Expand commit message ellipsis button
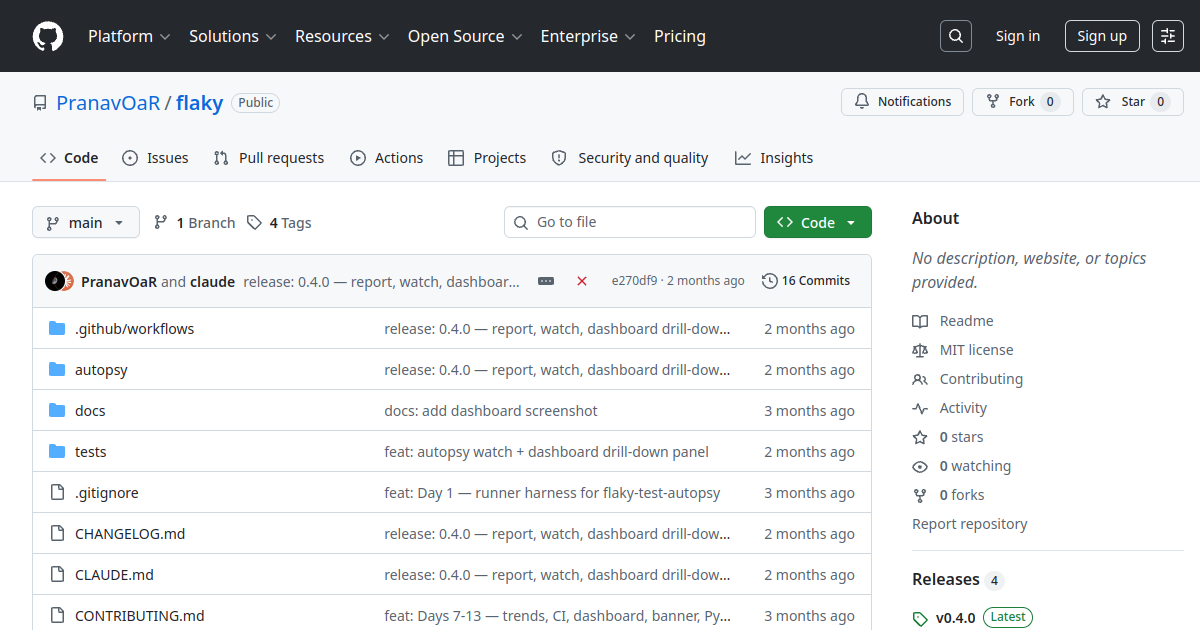The width and height of the screenshot is (1200, 630). click(x=546, y=281)
